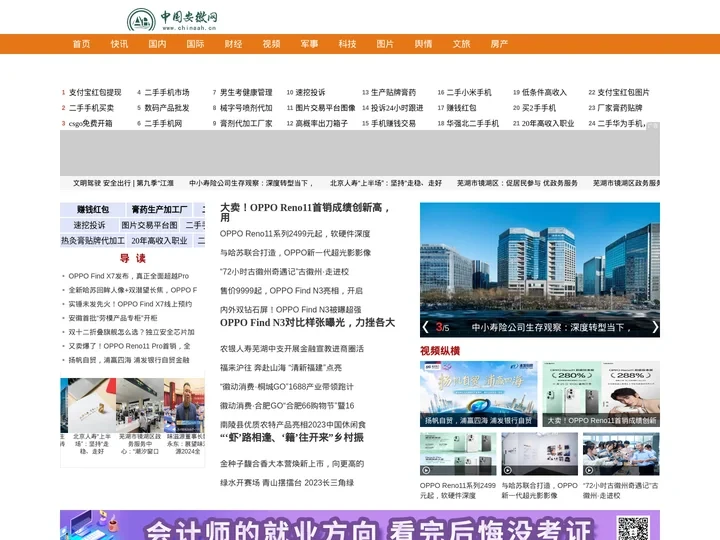Open the 扬帆自贸 浦赢四海 video card
Viewport: 720px width, 540px height.
click(x=478, y=394)
